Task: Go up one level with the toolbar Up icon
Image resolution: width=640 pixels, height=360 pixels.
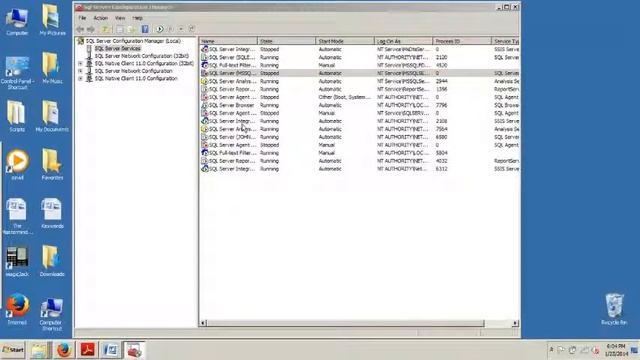Action: click(x=105, y=29)
